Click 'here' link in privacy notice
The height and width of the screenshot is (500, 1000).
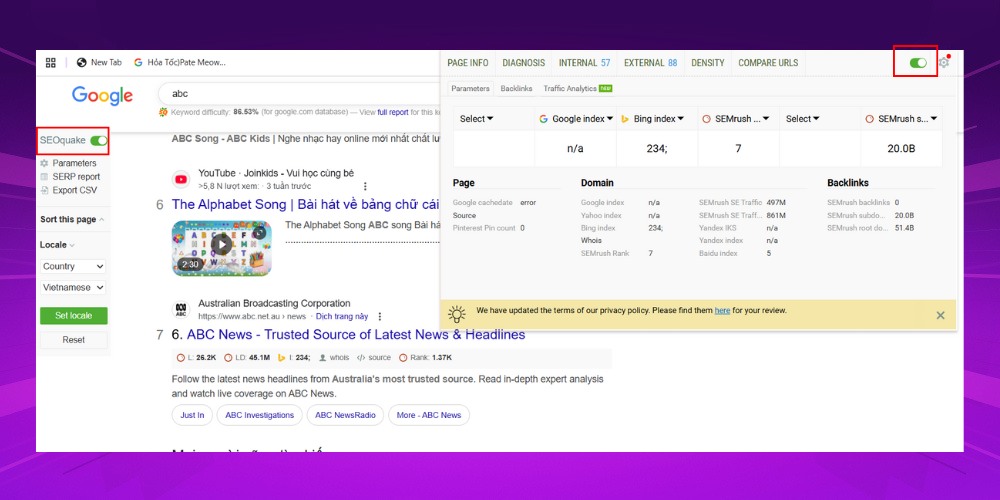point(722,311)
